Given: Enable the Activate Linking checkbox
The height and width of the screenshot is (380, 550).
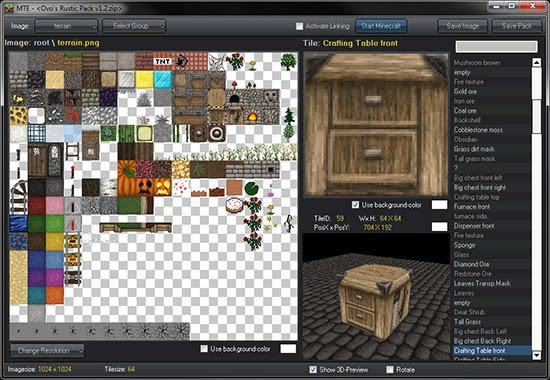Looking at the screenshot, I should [299, 26].
